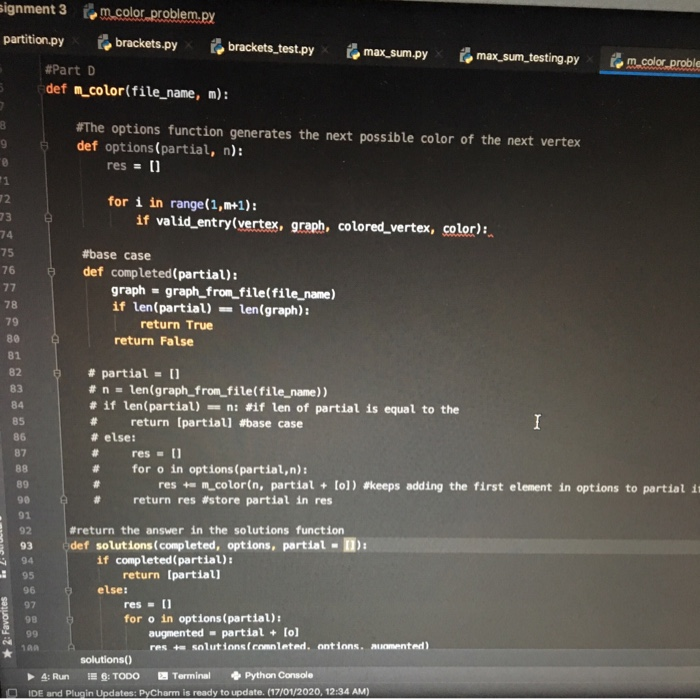Screen dimensions: 700x699
Task: Click the 'return False' statement
Action: [x=154, y=341]
